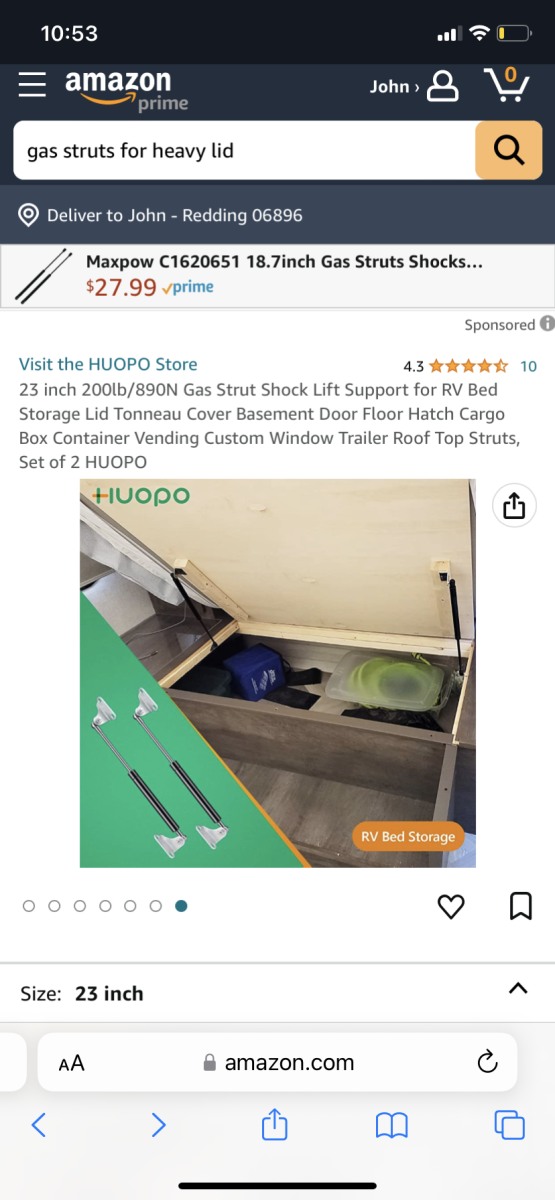The height and width of the screenshot is (1200, 555).
Task: Show Safari tabs overview
Action: coord(510,1125)
